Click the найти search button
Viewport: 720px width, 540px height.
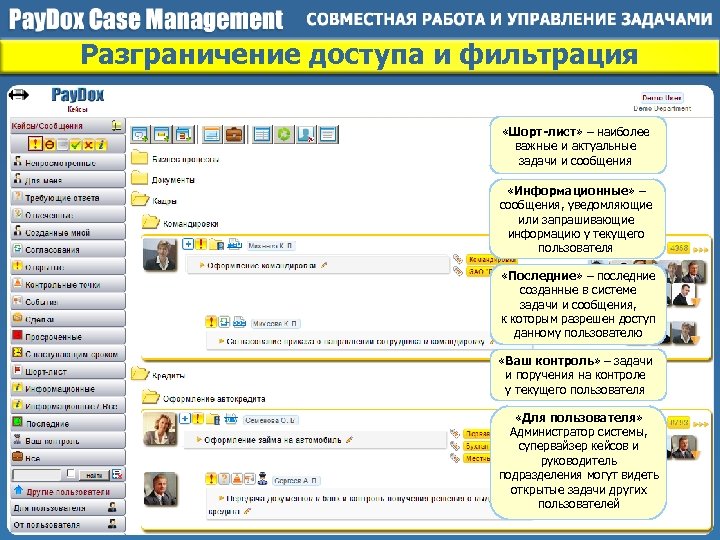[94, 475]
